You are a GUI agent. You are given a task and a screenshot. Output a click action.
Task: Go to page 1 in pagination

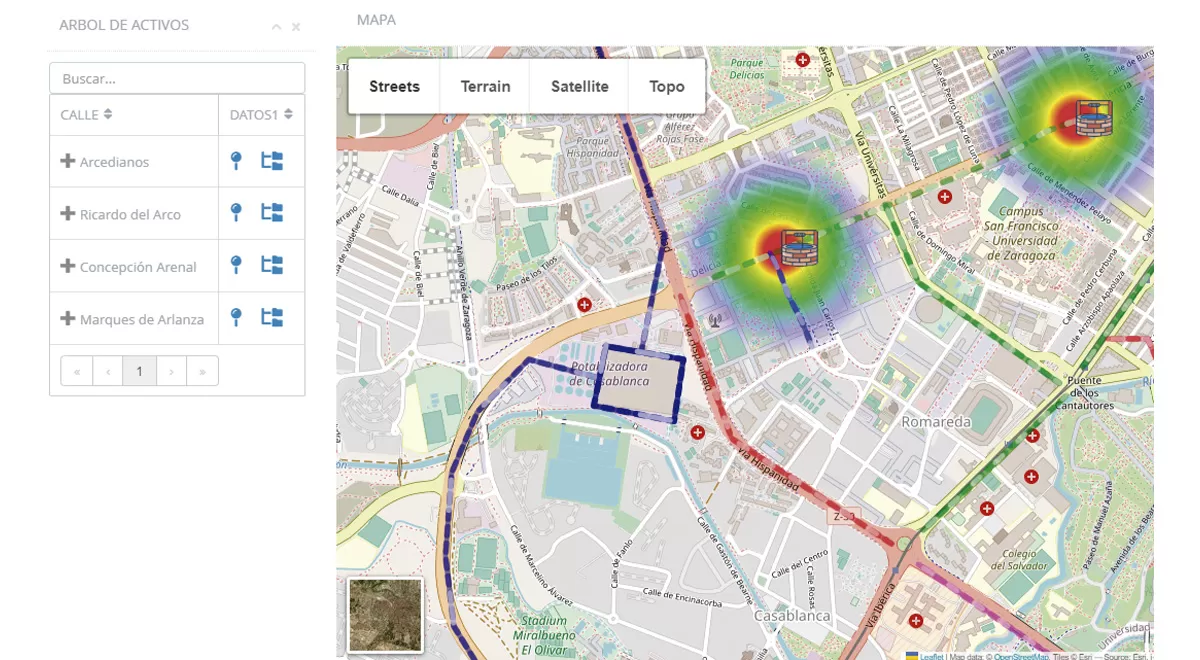139,371
